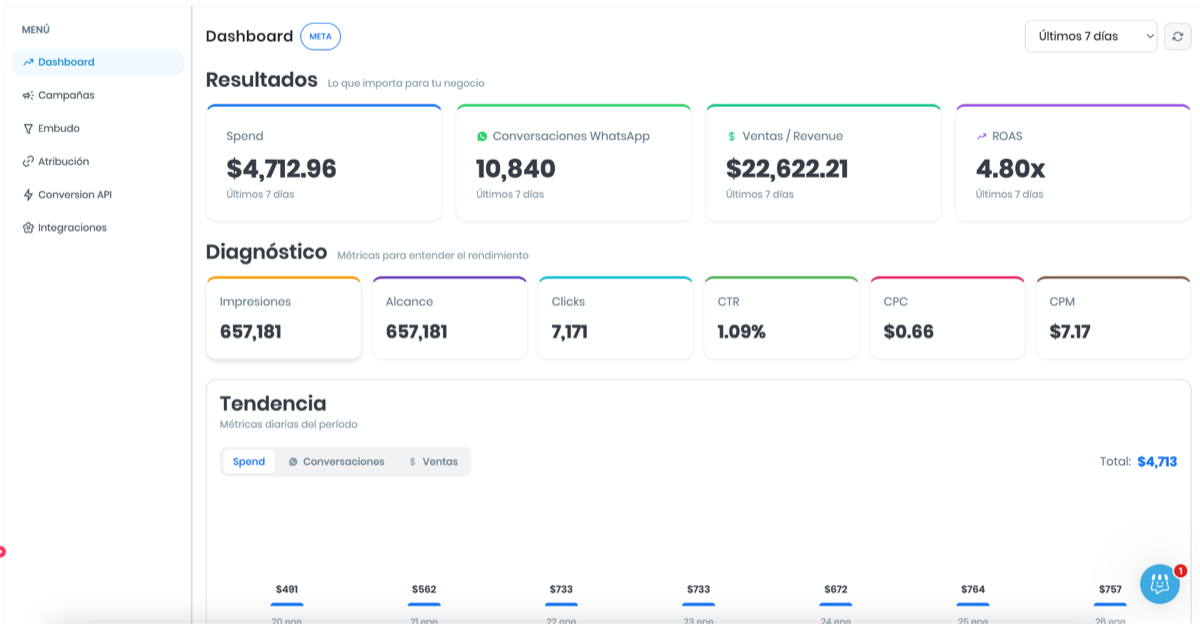Select the Spend results card
The height and width of the screenshot is (624, 1200).
[324, 162]
